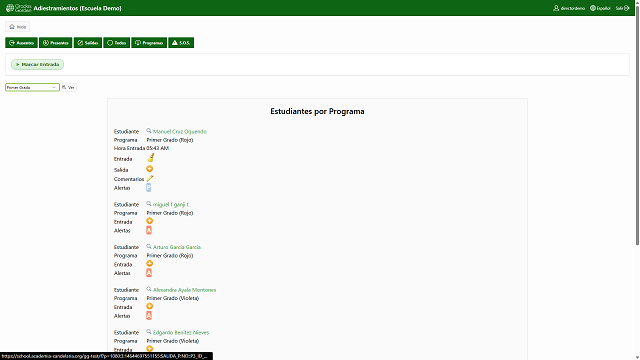Switch to the Ausentes tab
This screenshot has height=360, width=640.
(x=21, y=43)
